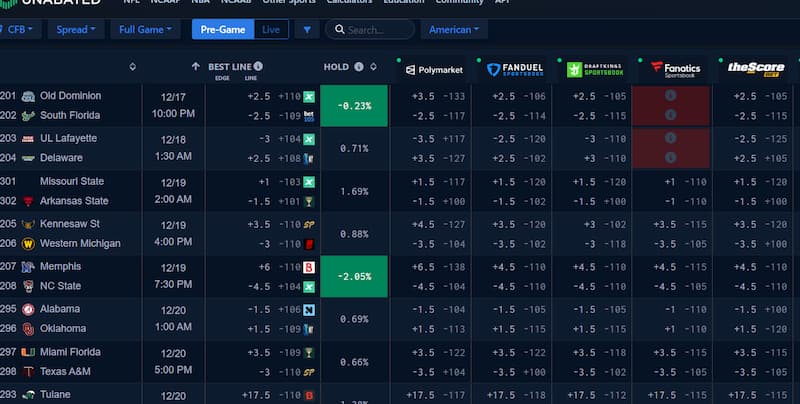Viewport: 800px width, 404px height.
Task: Click the info icon beside HOLD
Action: point(360,67)
